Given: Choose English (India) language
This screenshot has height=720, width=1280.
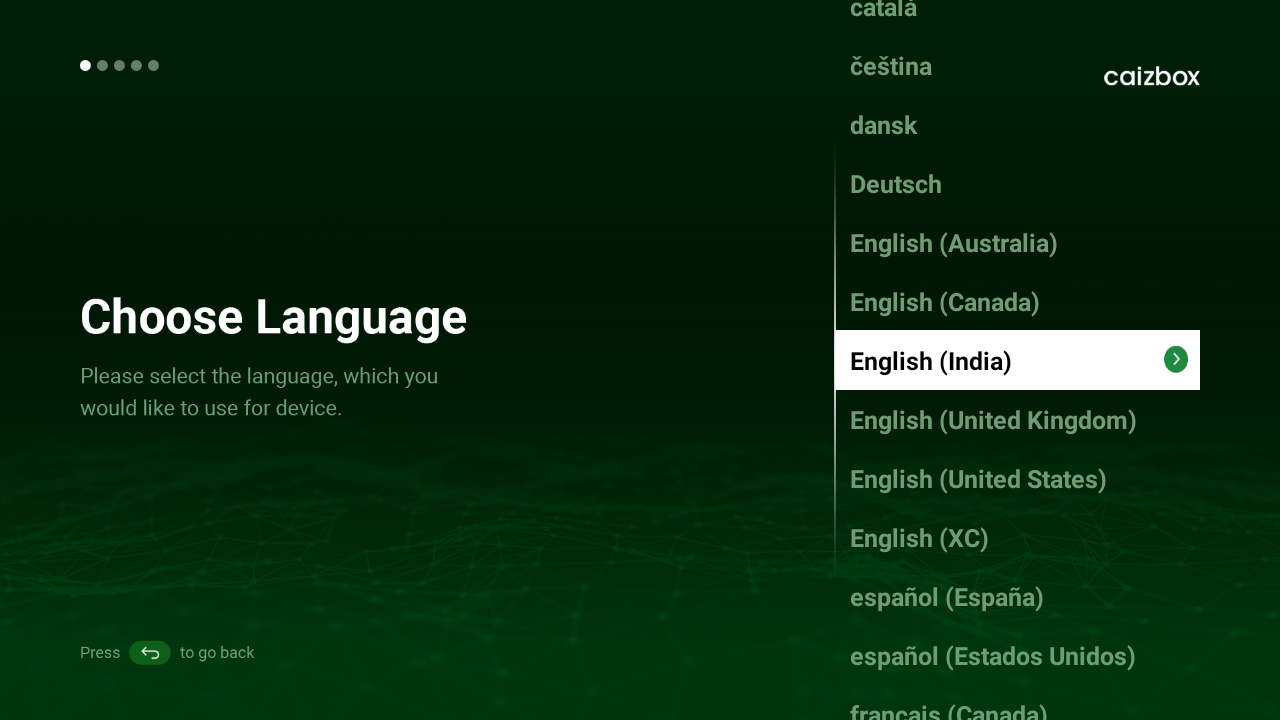Looking at the screenshot, I should (931, 361).
